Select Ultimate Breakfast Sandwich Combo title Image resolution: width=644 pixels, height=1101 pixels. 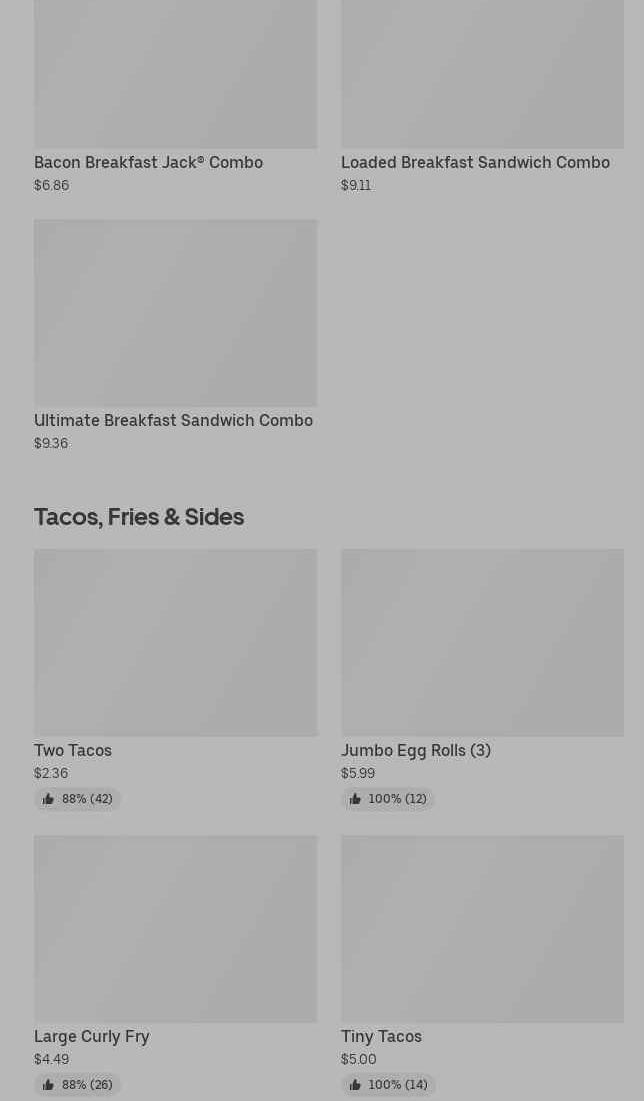coord(173,420)
